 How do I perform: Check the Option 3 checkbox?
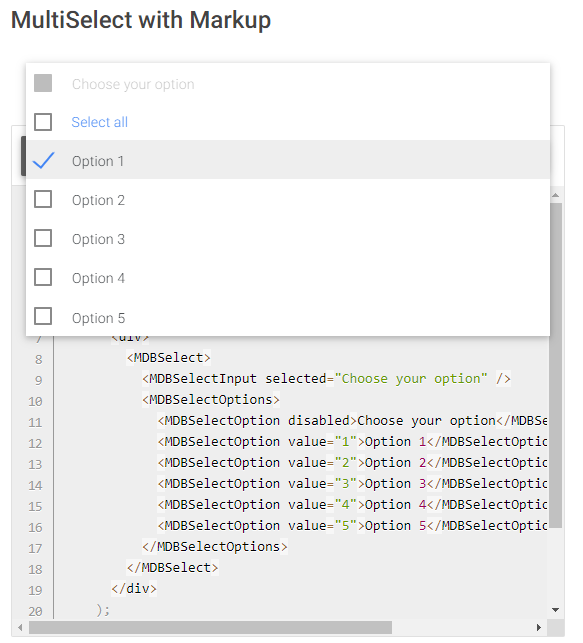[43, 238]
